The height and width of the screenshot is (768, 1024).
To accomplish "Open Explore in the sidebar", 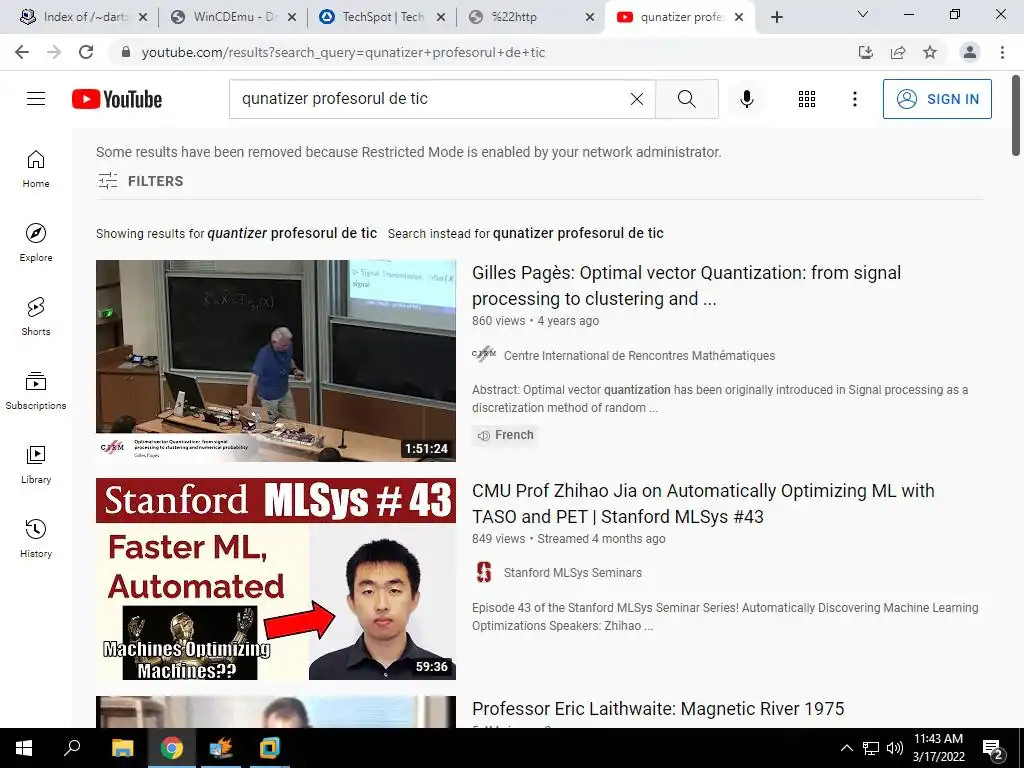I will (36, 242).
